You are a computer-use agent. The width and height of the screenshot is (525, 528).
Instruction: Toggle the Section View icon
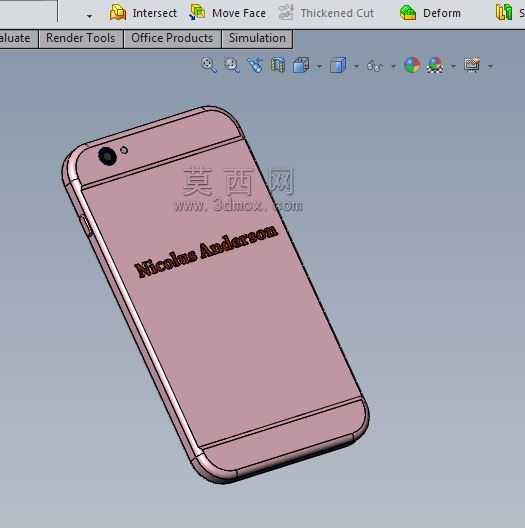pos(278,65)
